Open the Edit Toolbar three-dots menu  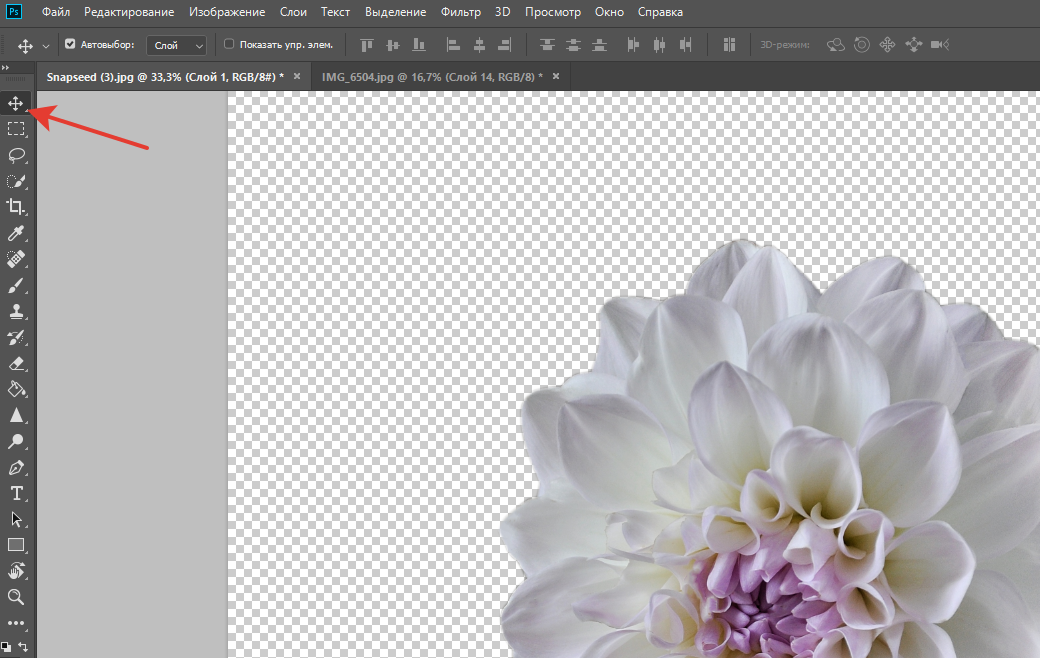tap(16, 624)
